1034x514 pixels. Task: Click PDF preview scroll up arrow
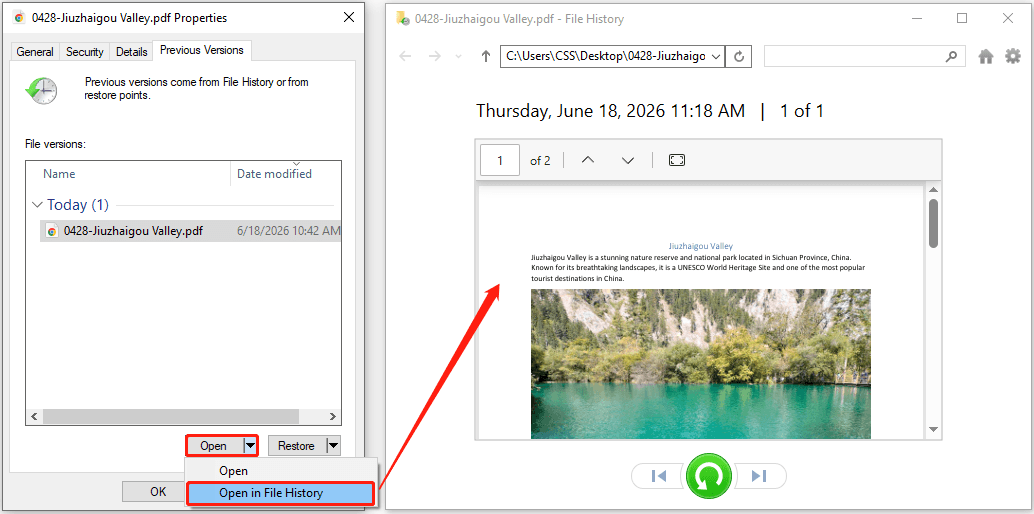coord(933,191)
